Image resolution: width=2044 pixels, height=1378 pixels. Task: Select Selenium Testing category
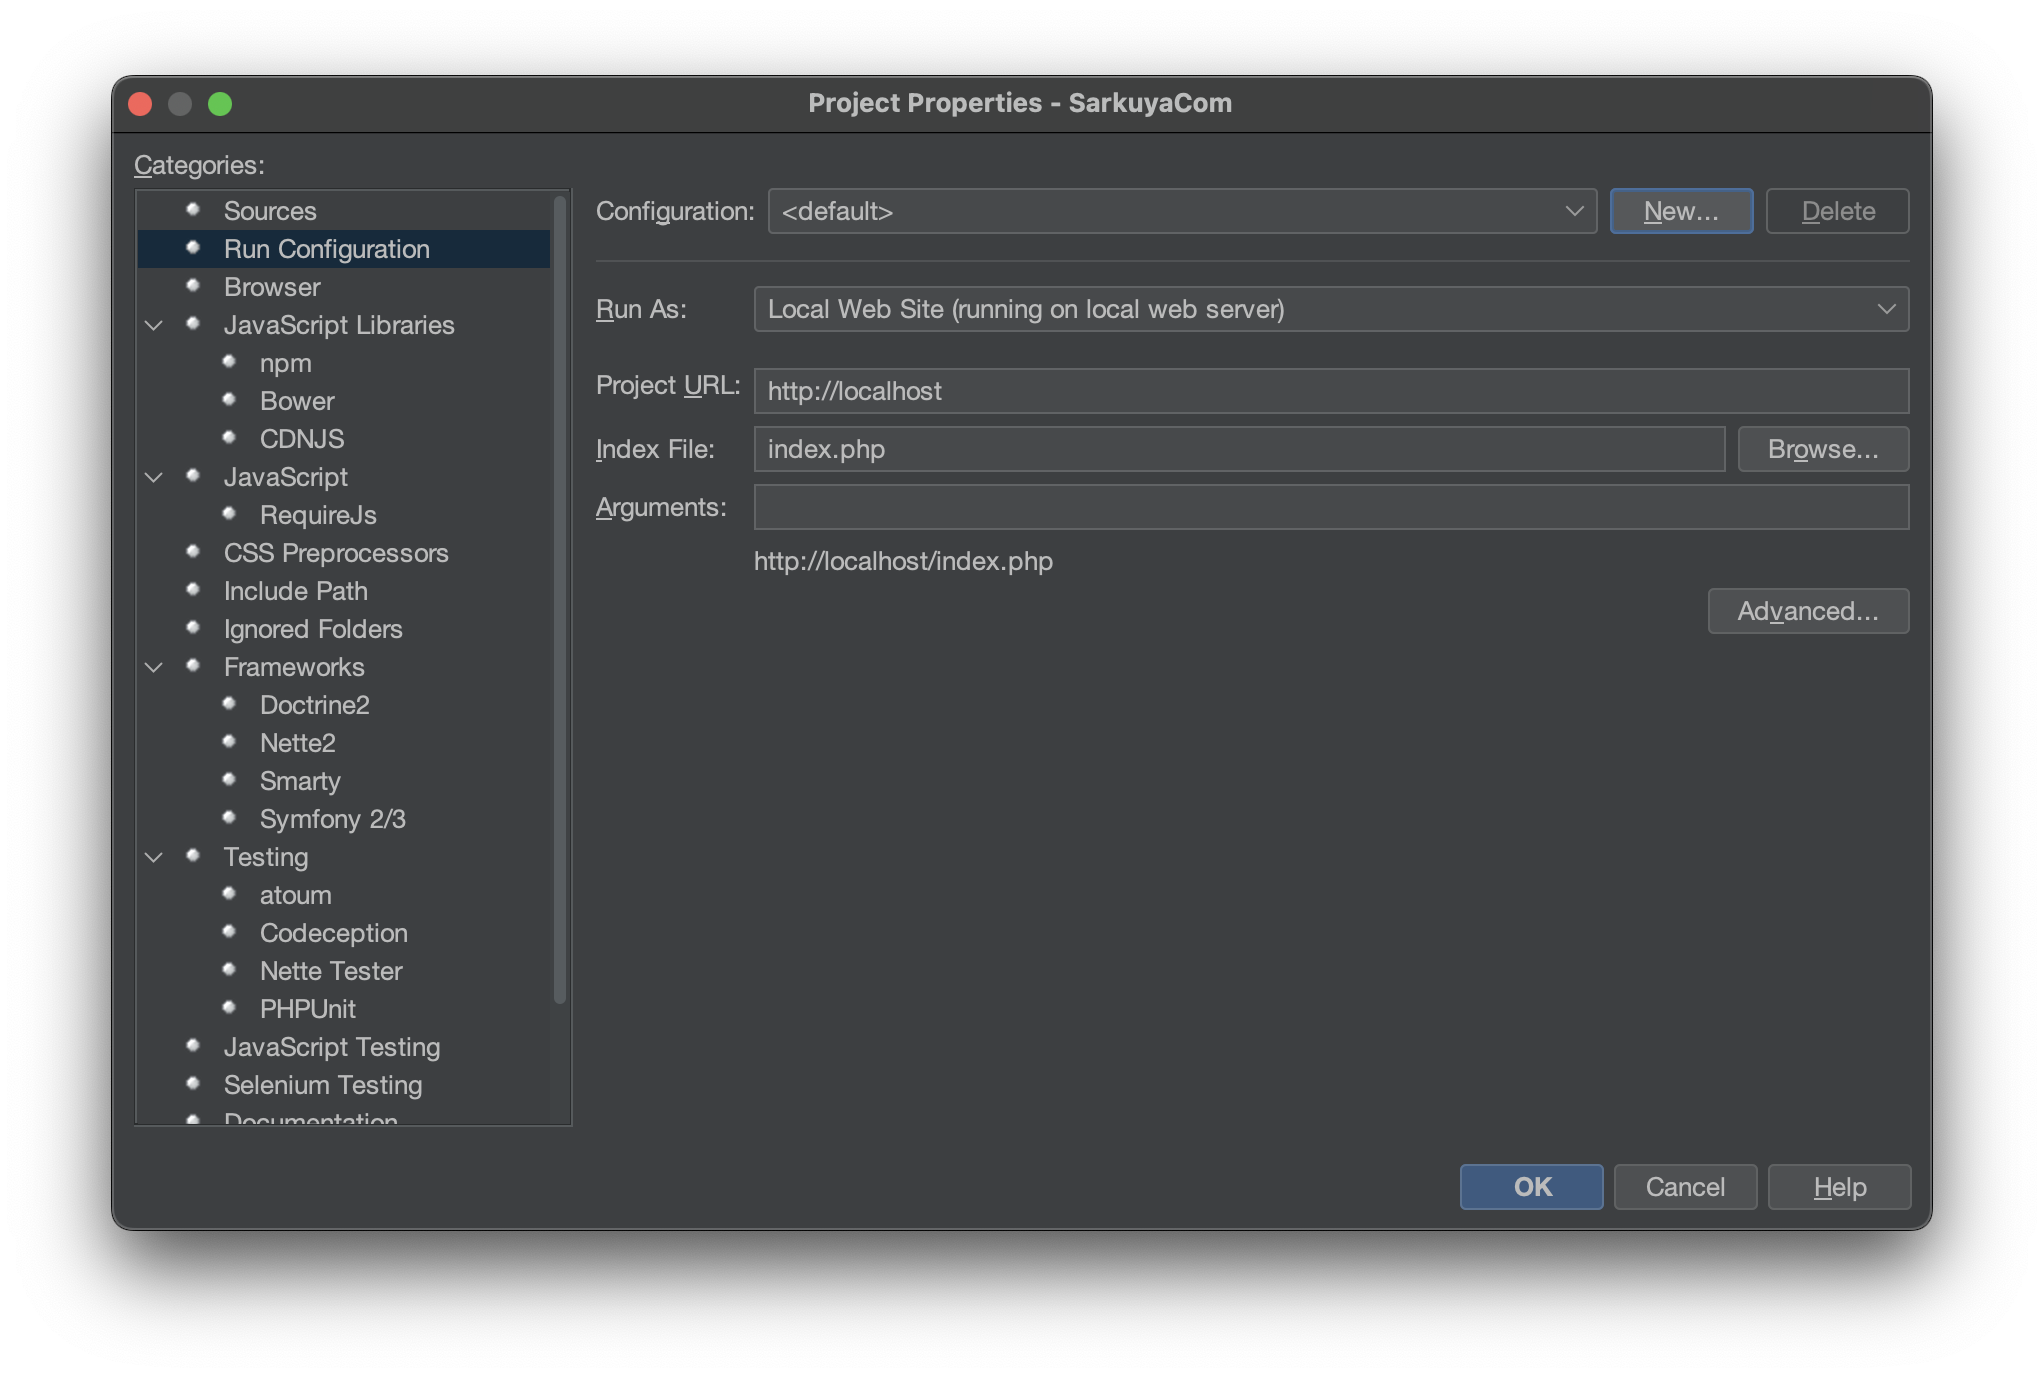tap(323, 1085)
